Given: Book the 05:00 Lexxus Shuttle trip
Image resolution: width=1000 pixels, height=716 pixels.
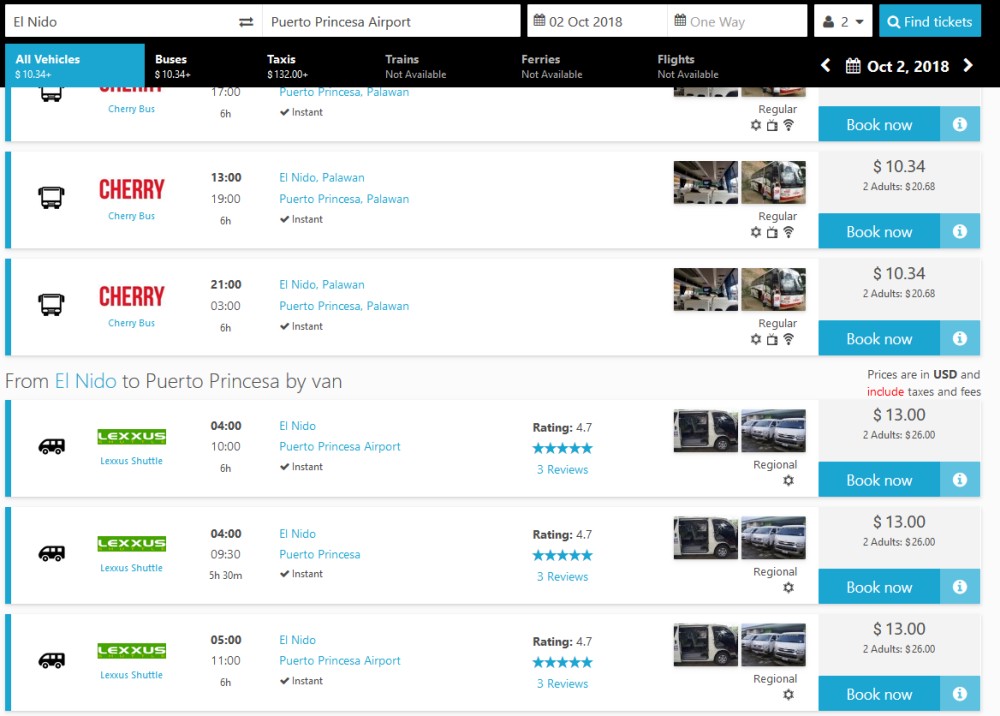Looking at the screenshot, I should pyautogui.click(x=879, y=694).
